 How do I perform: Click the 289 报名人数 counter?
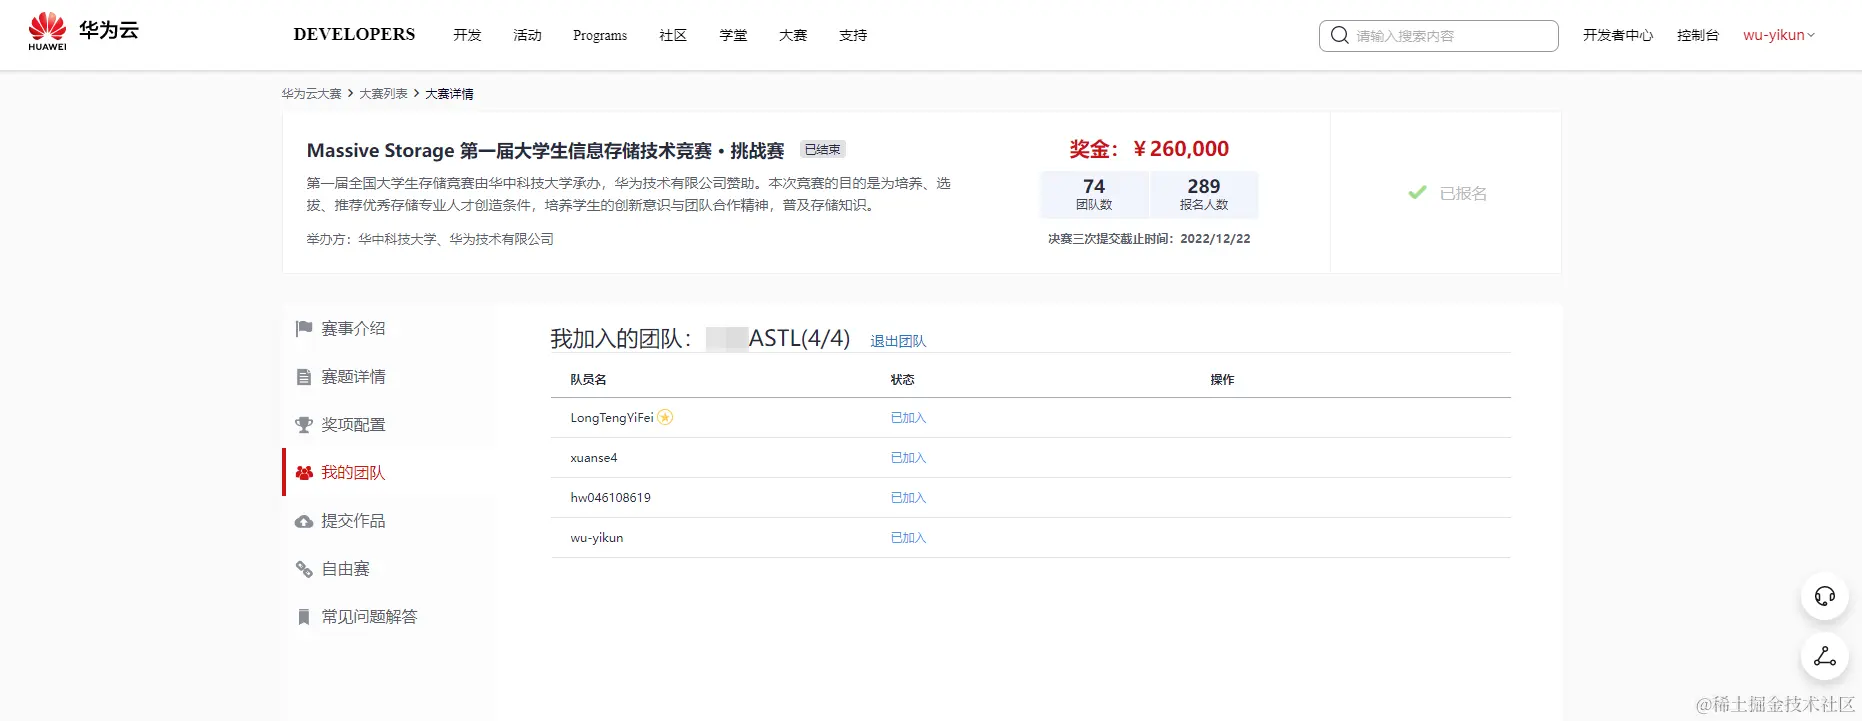pyautogui.click(x=1204, y=194)
